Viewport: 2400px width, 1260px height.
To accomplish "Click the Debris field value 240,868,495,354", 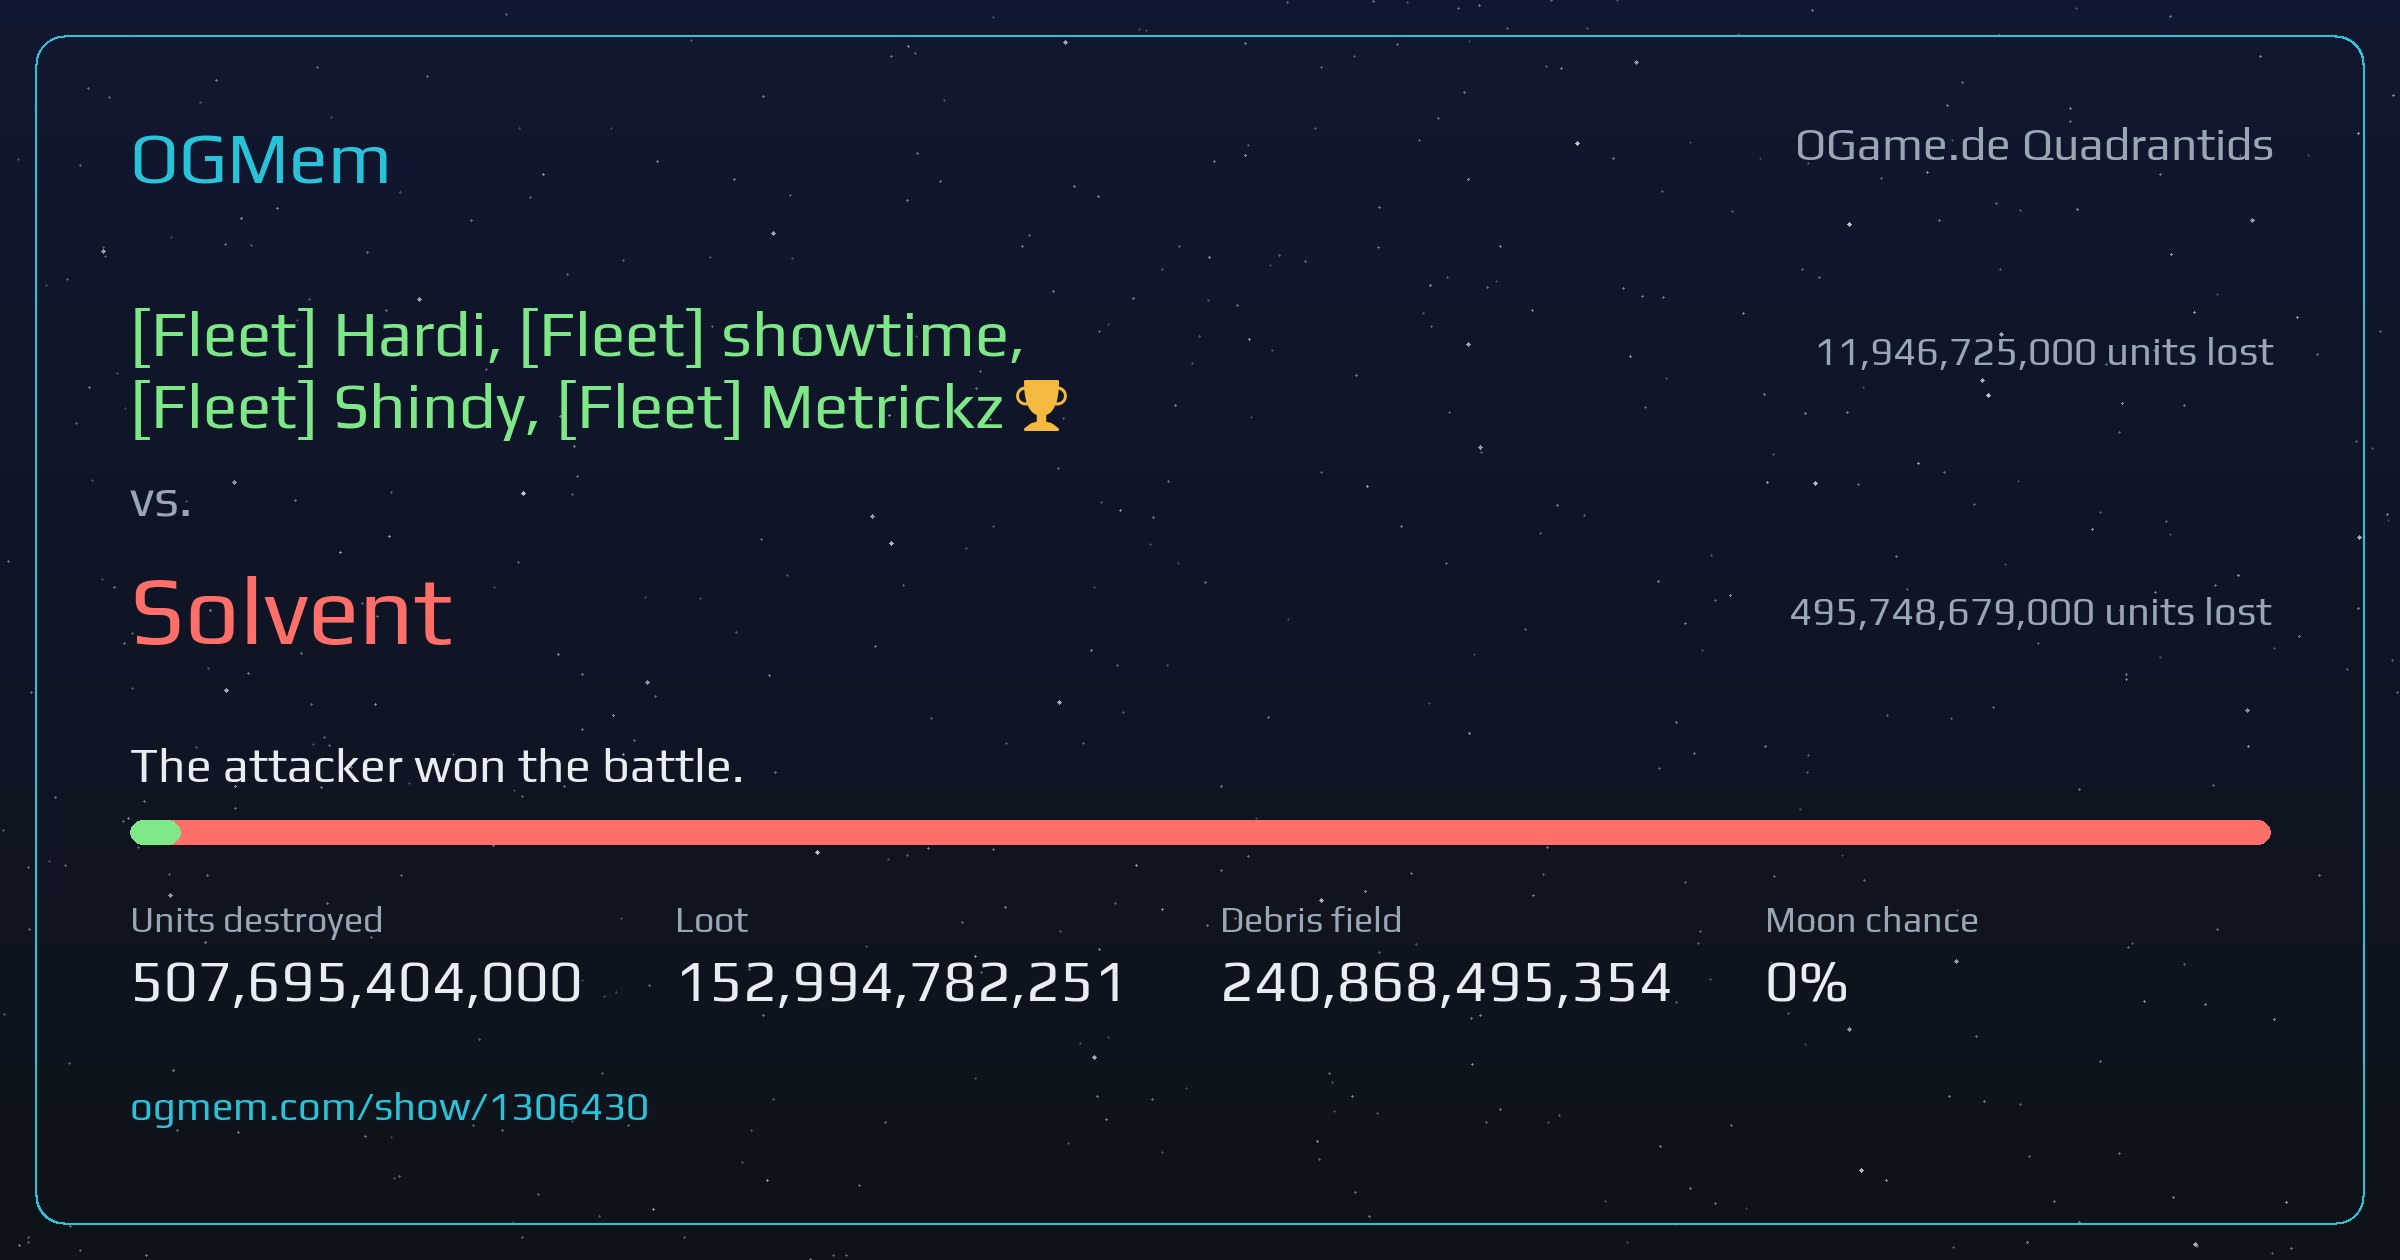I will [x=1446, y=982].
